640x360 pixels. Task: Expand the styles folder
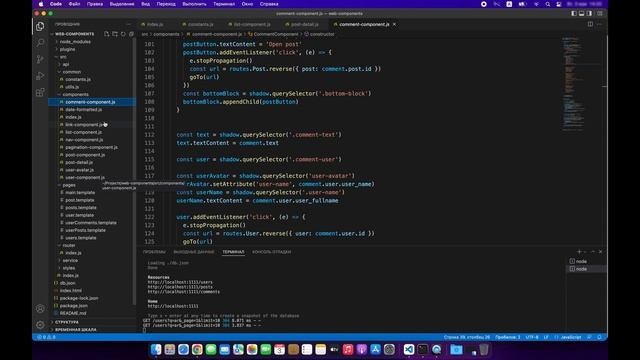pos(69,268)
